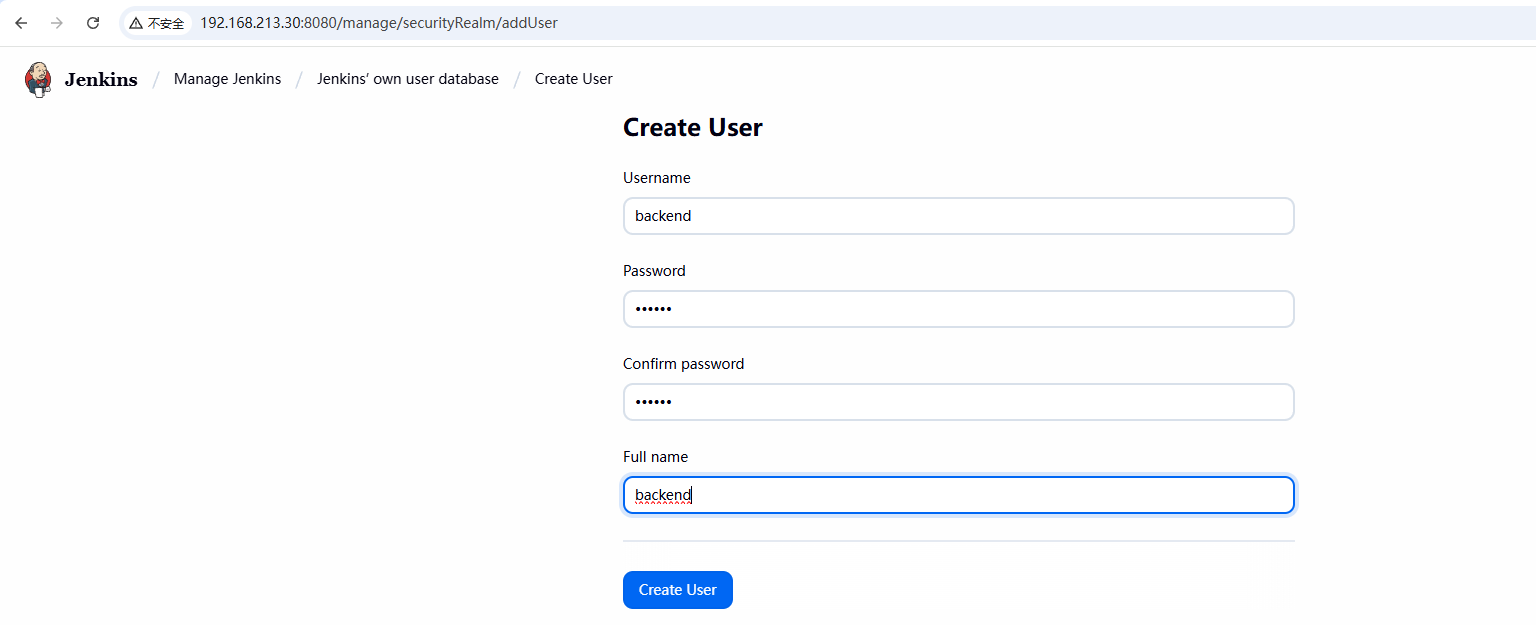Click the Full name label

tap(655, 457)
